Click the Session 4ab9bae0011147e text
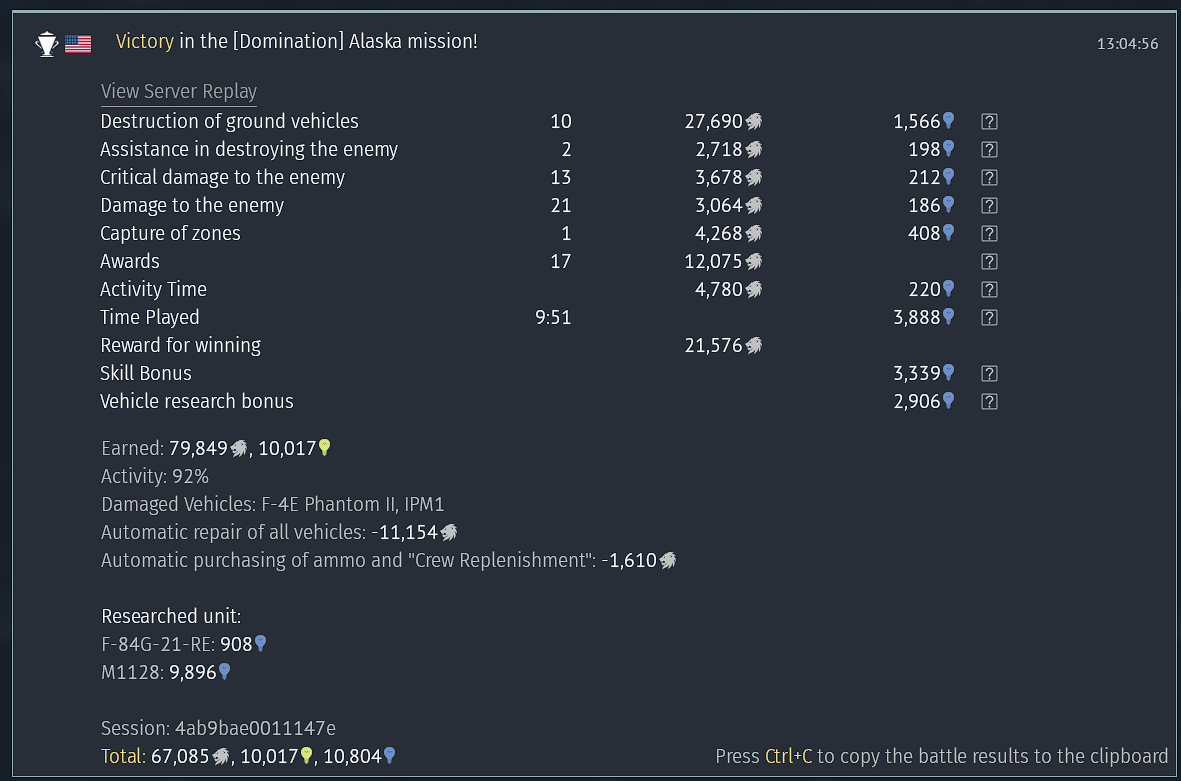Screen dimensions: 1181x781 (x=218, y=728)
